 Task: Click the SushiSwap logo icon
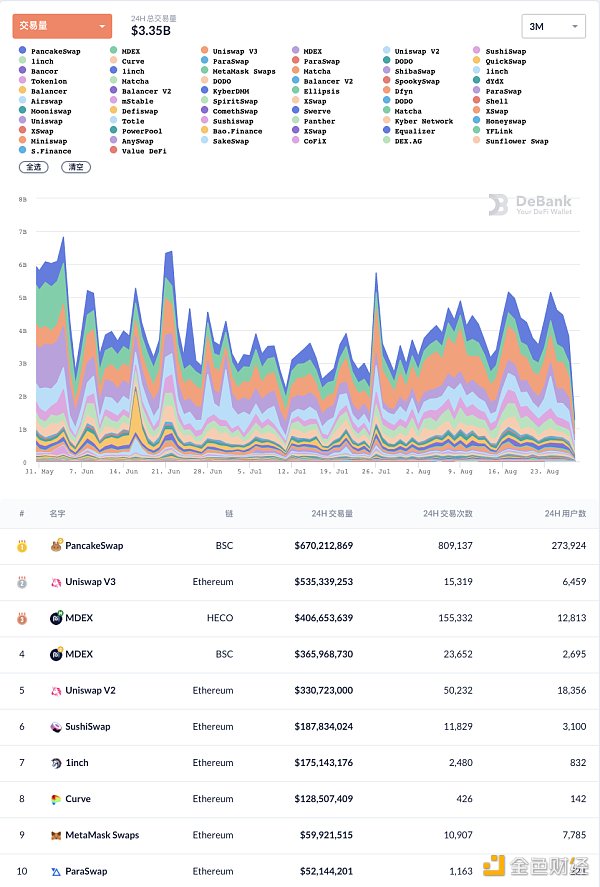pos(56,727)
